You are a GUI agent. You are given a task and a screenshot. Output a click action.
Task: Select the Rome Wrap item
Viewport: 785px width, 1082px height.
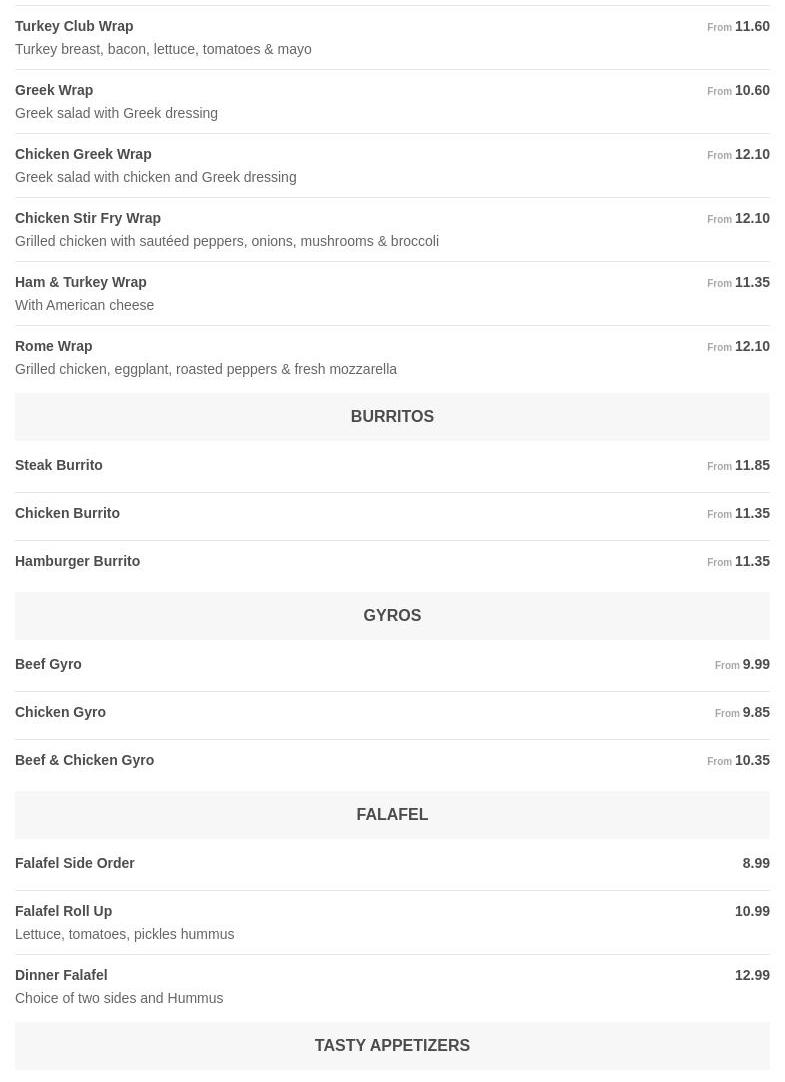53,346
